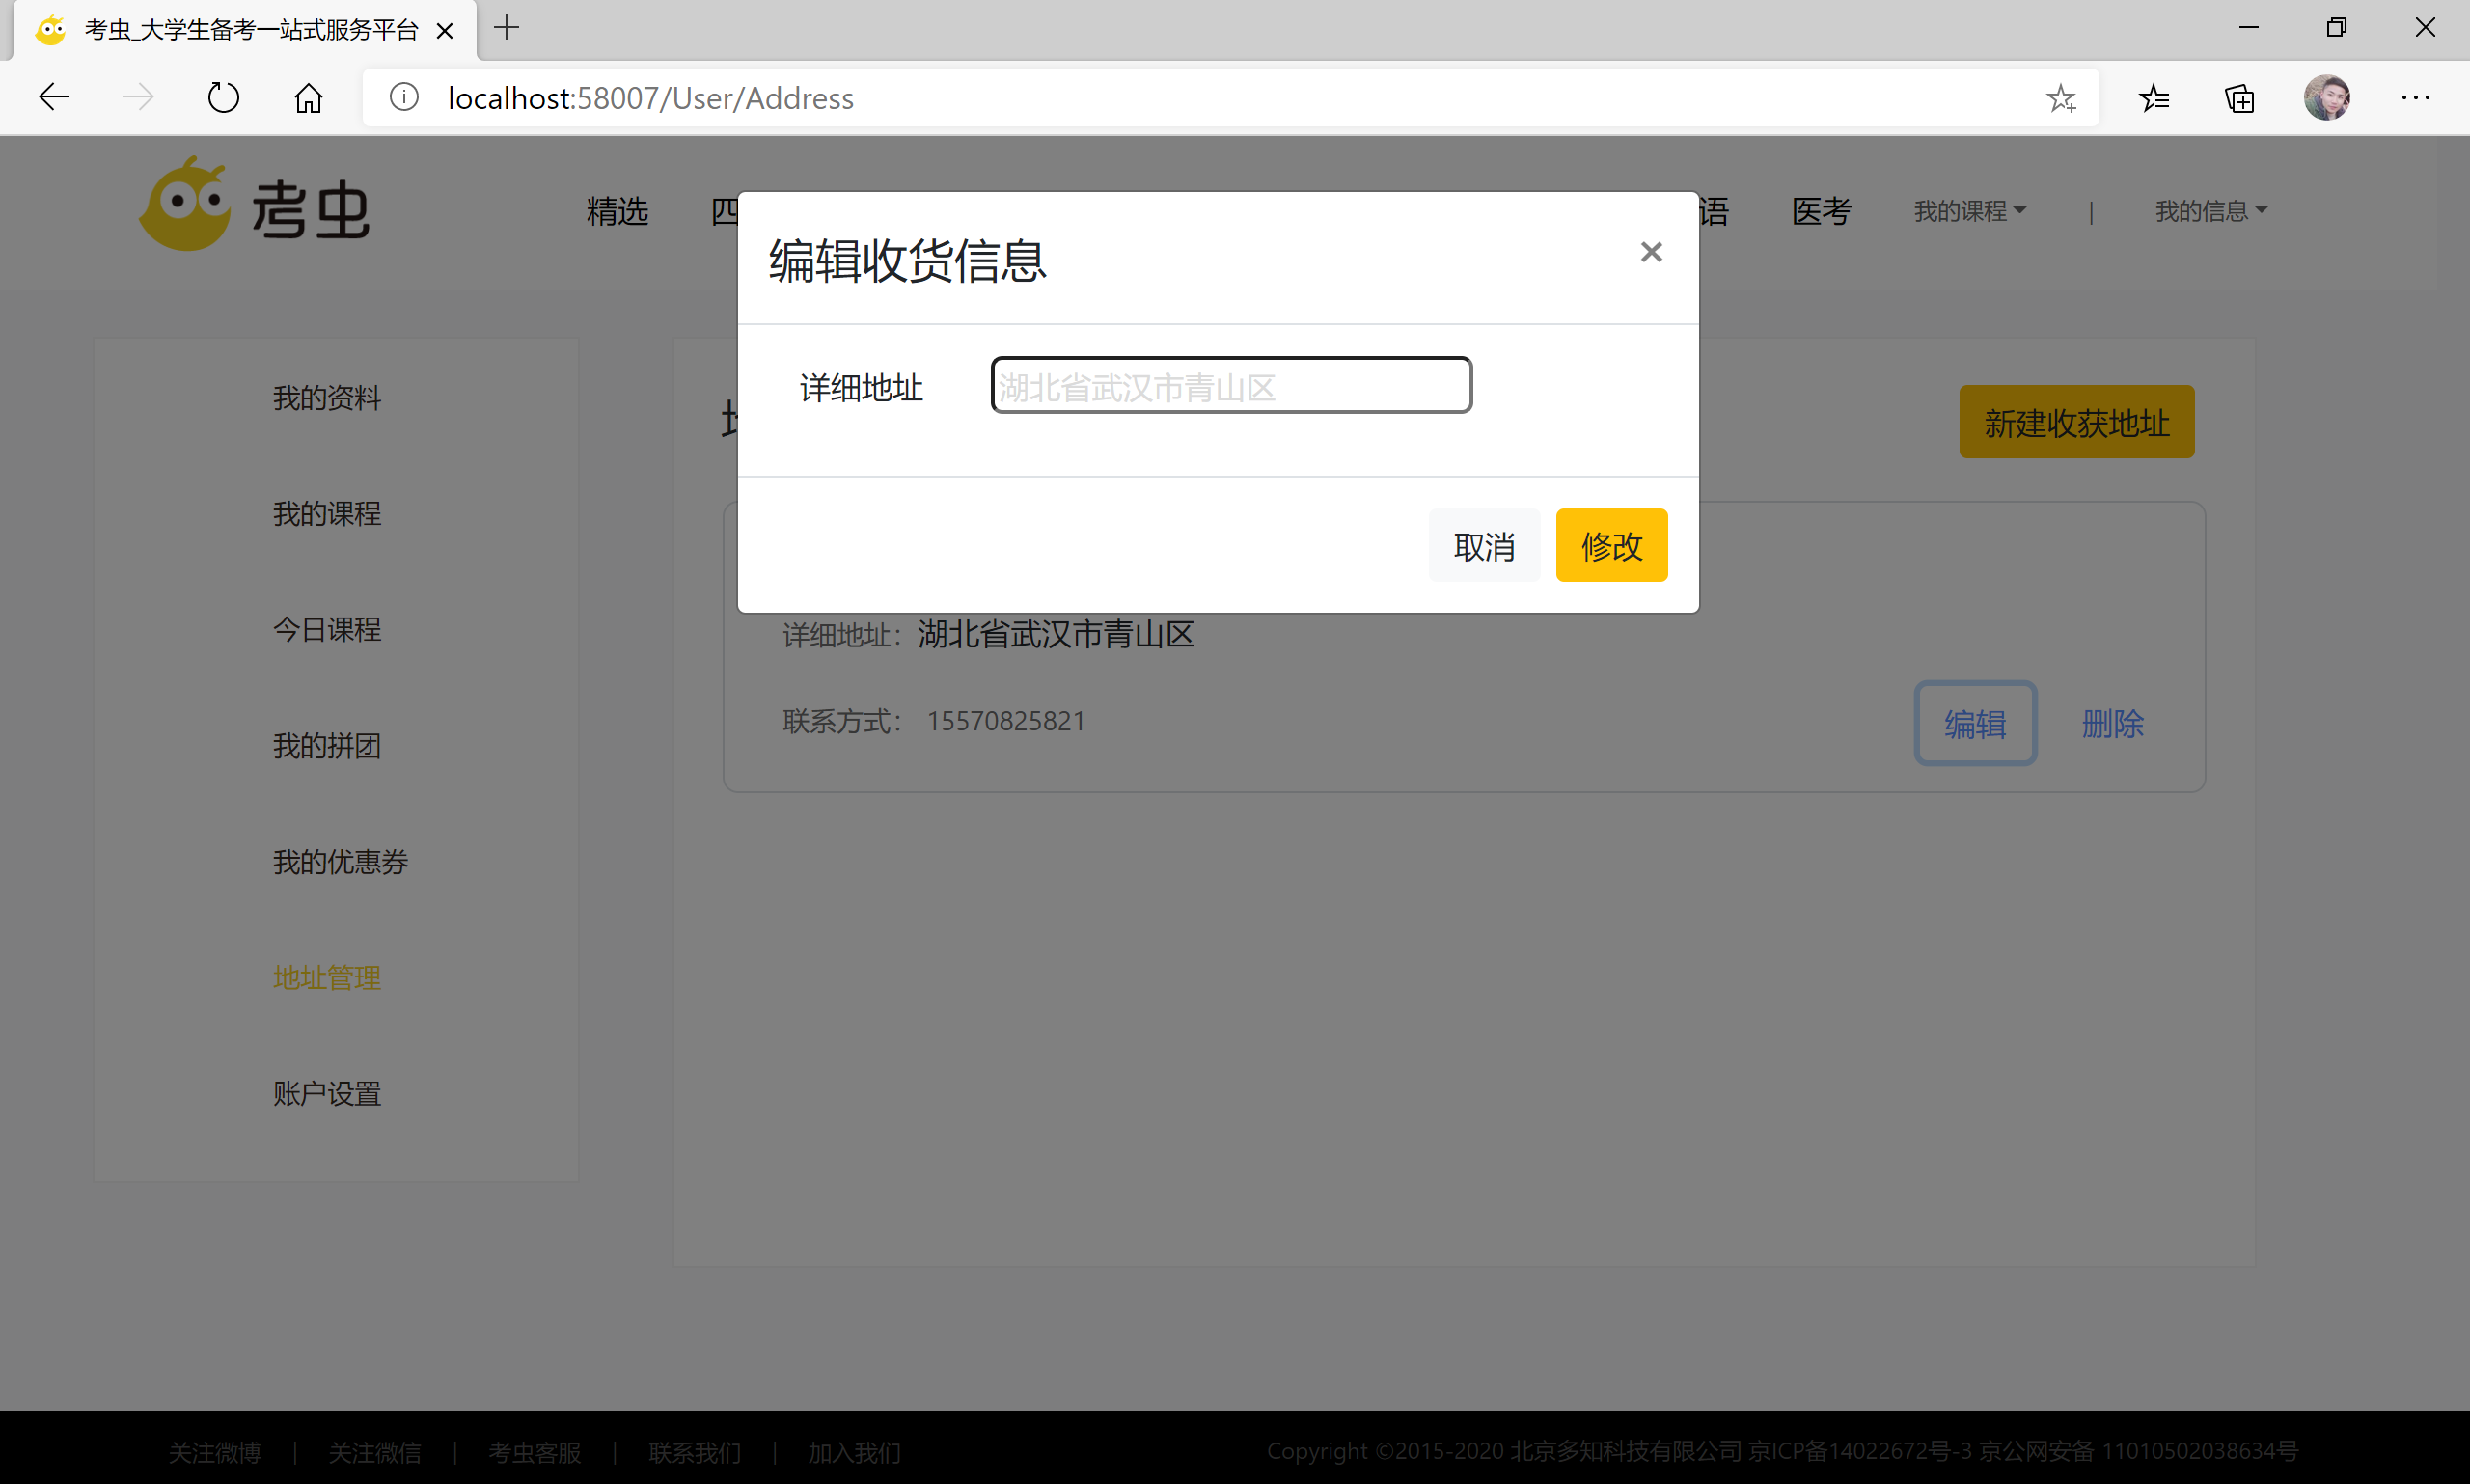The height and width of the screenshot is (1484, 2470).
Task: Open browser collections icon
Action: 2240,98
